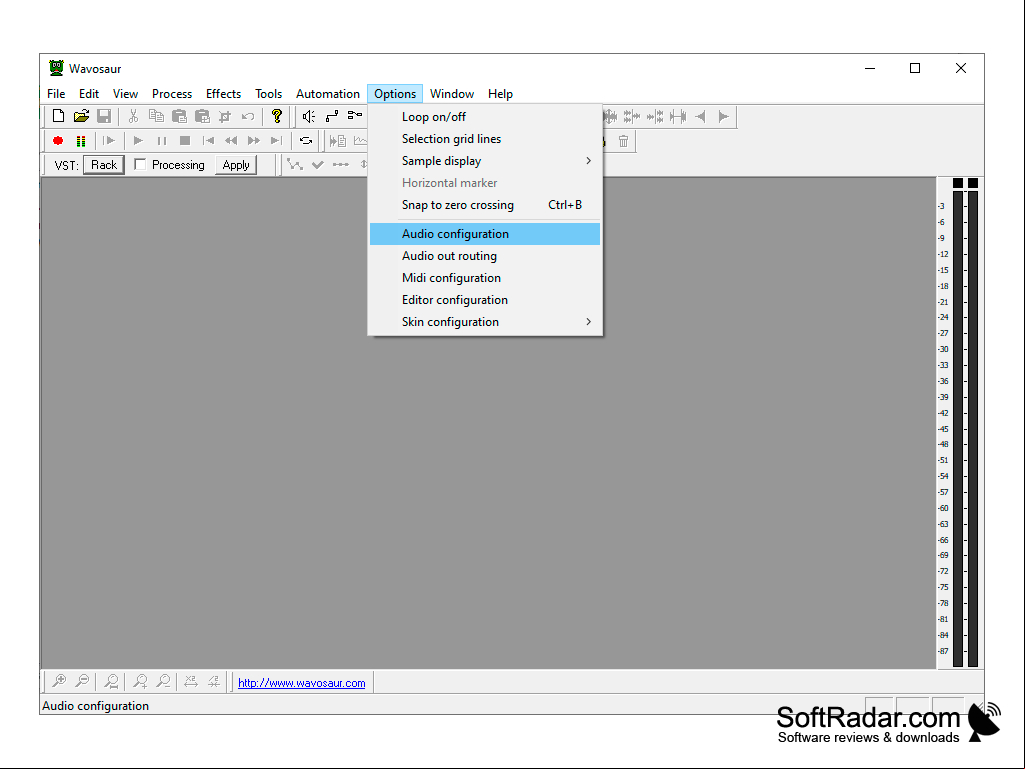Select Editor configuration menu item

tap(484, 299)
